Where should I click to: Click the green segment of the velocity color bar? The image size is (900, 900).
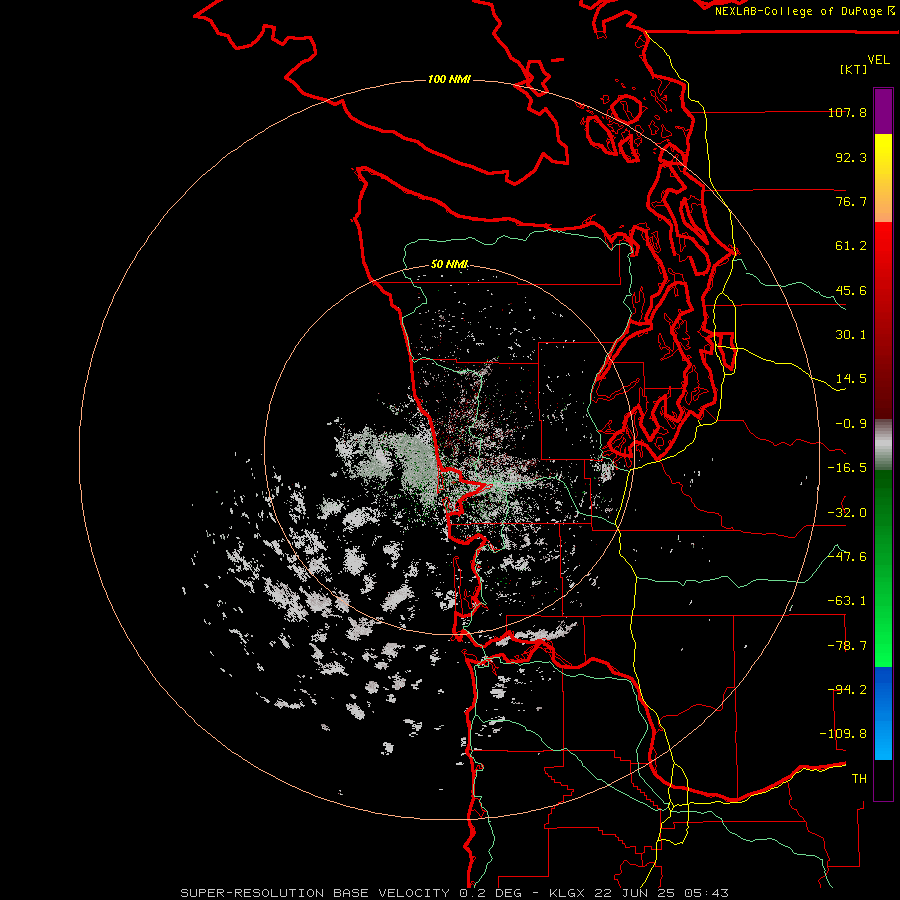click(883, 568)
